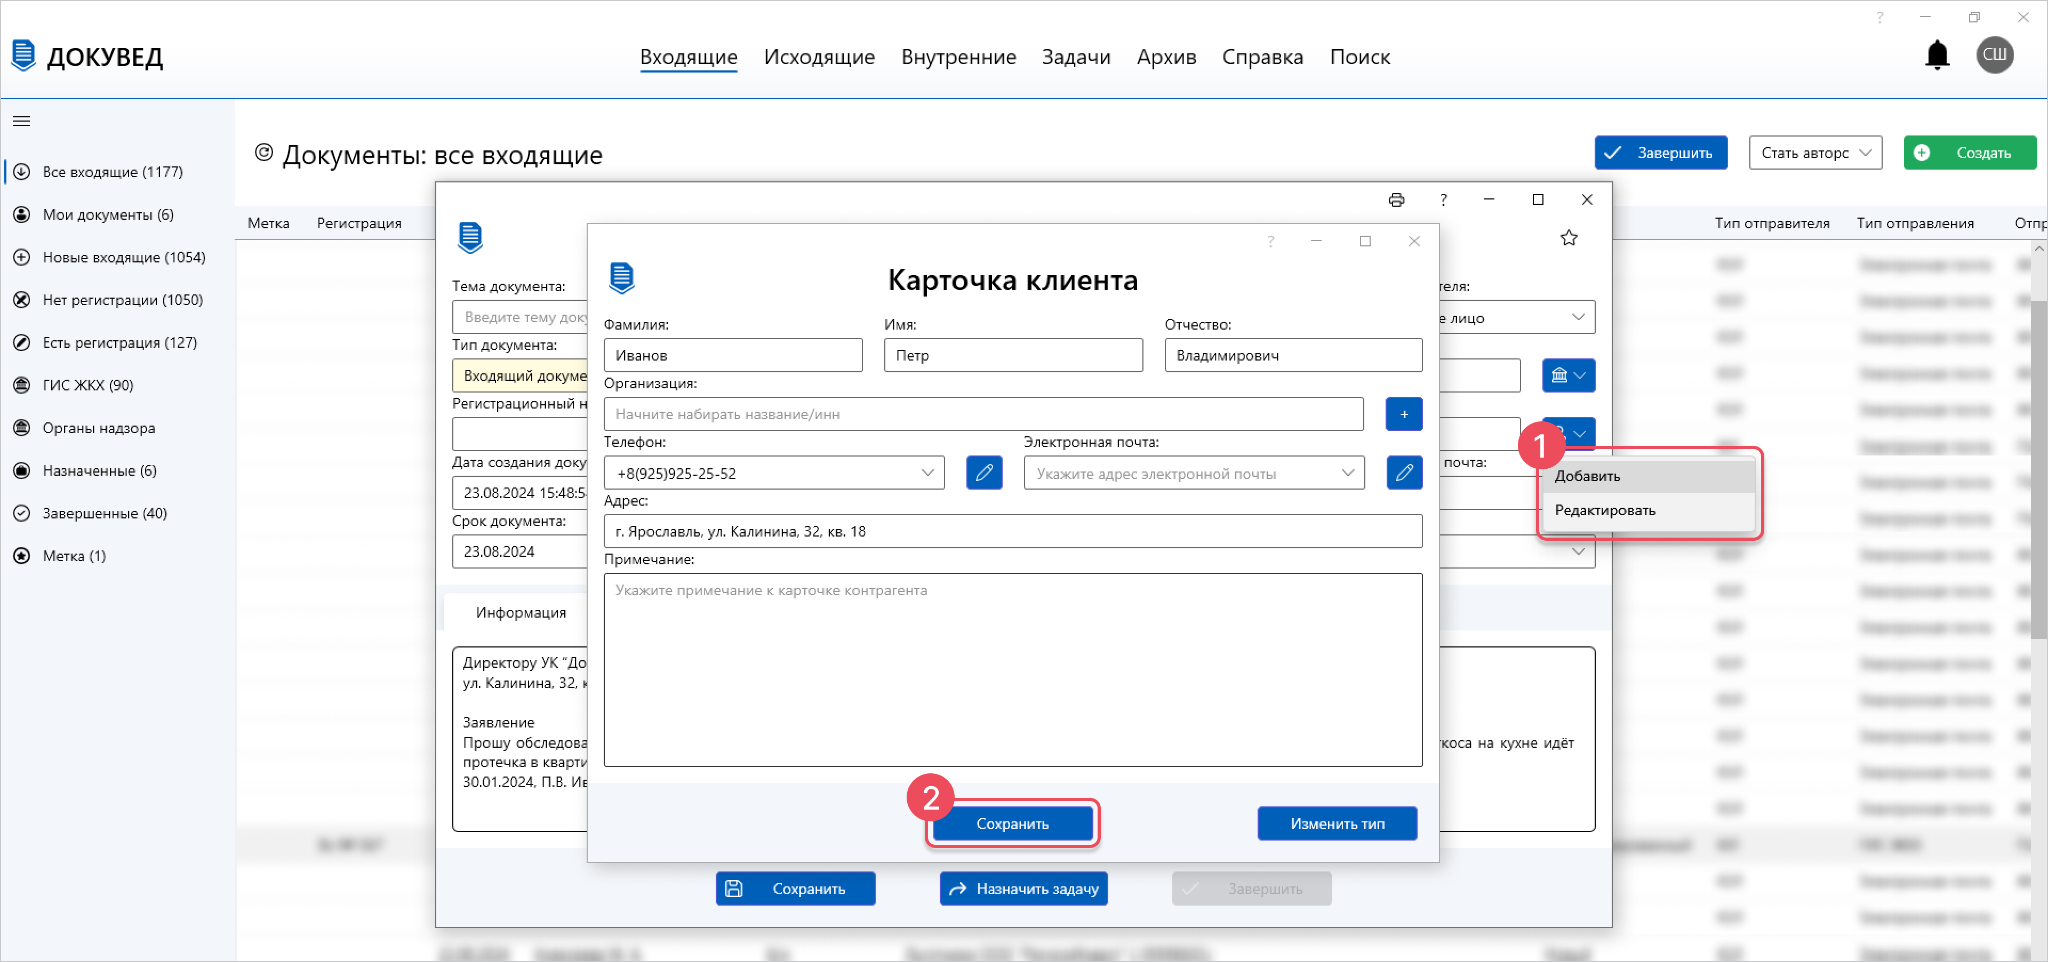Click the Нет регистрации sidebar icon
Viewport: 2048px width, 962px height.
click(21, 300)
